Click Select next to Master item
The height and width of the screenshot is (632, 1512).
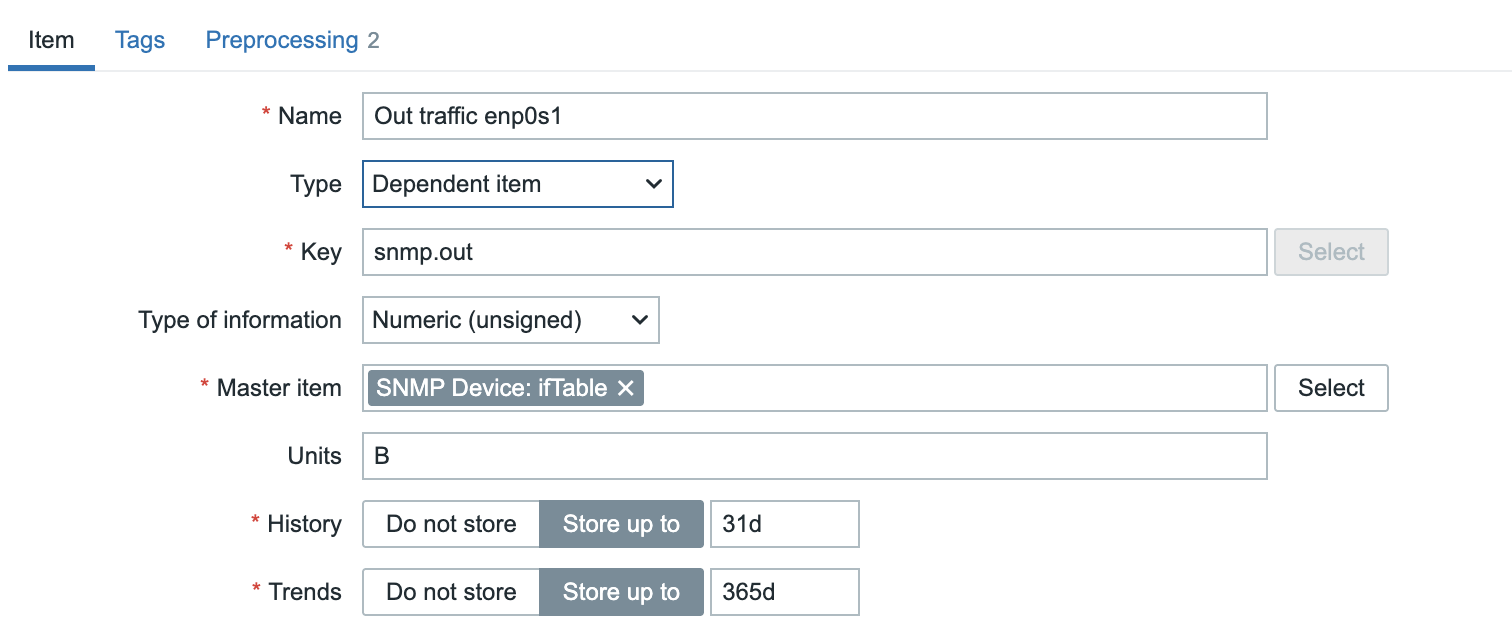1330,388
